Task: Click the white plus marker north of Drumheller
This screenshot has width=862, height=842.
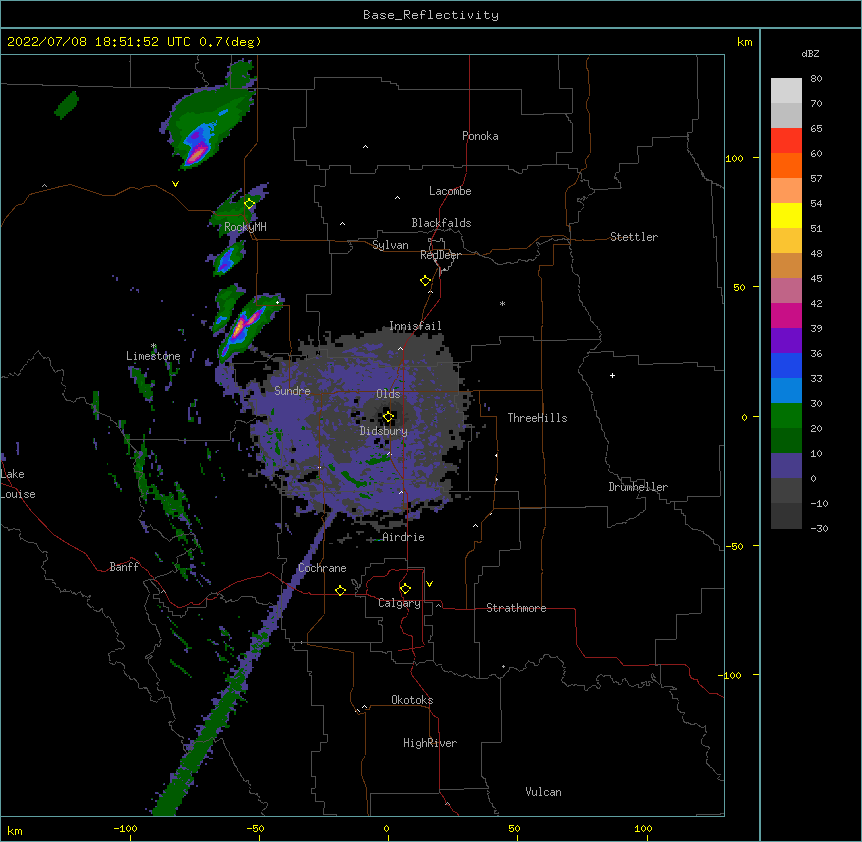Action: (x=612, y=375)
